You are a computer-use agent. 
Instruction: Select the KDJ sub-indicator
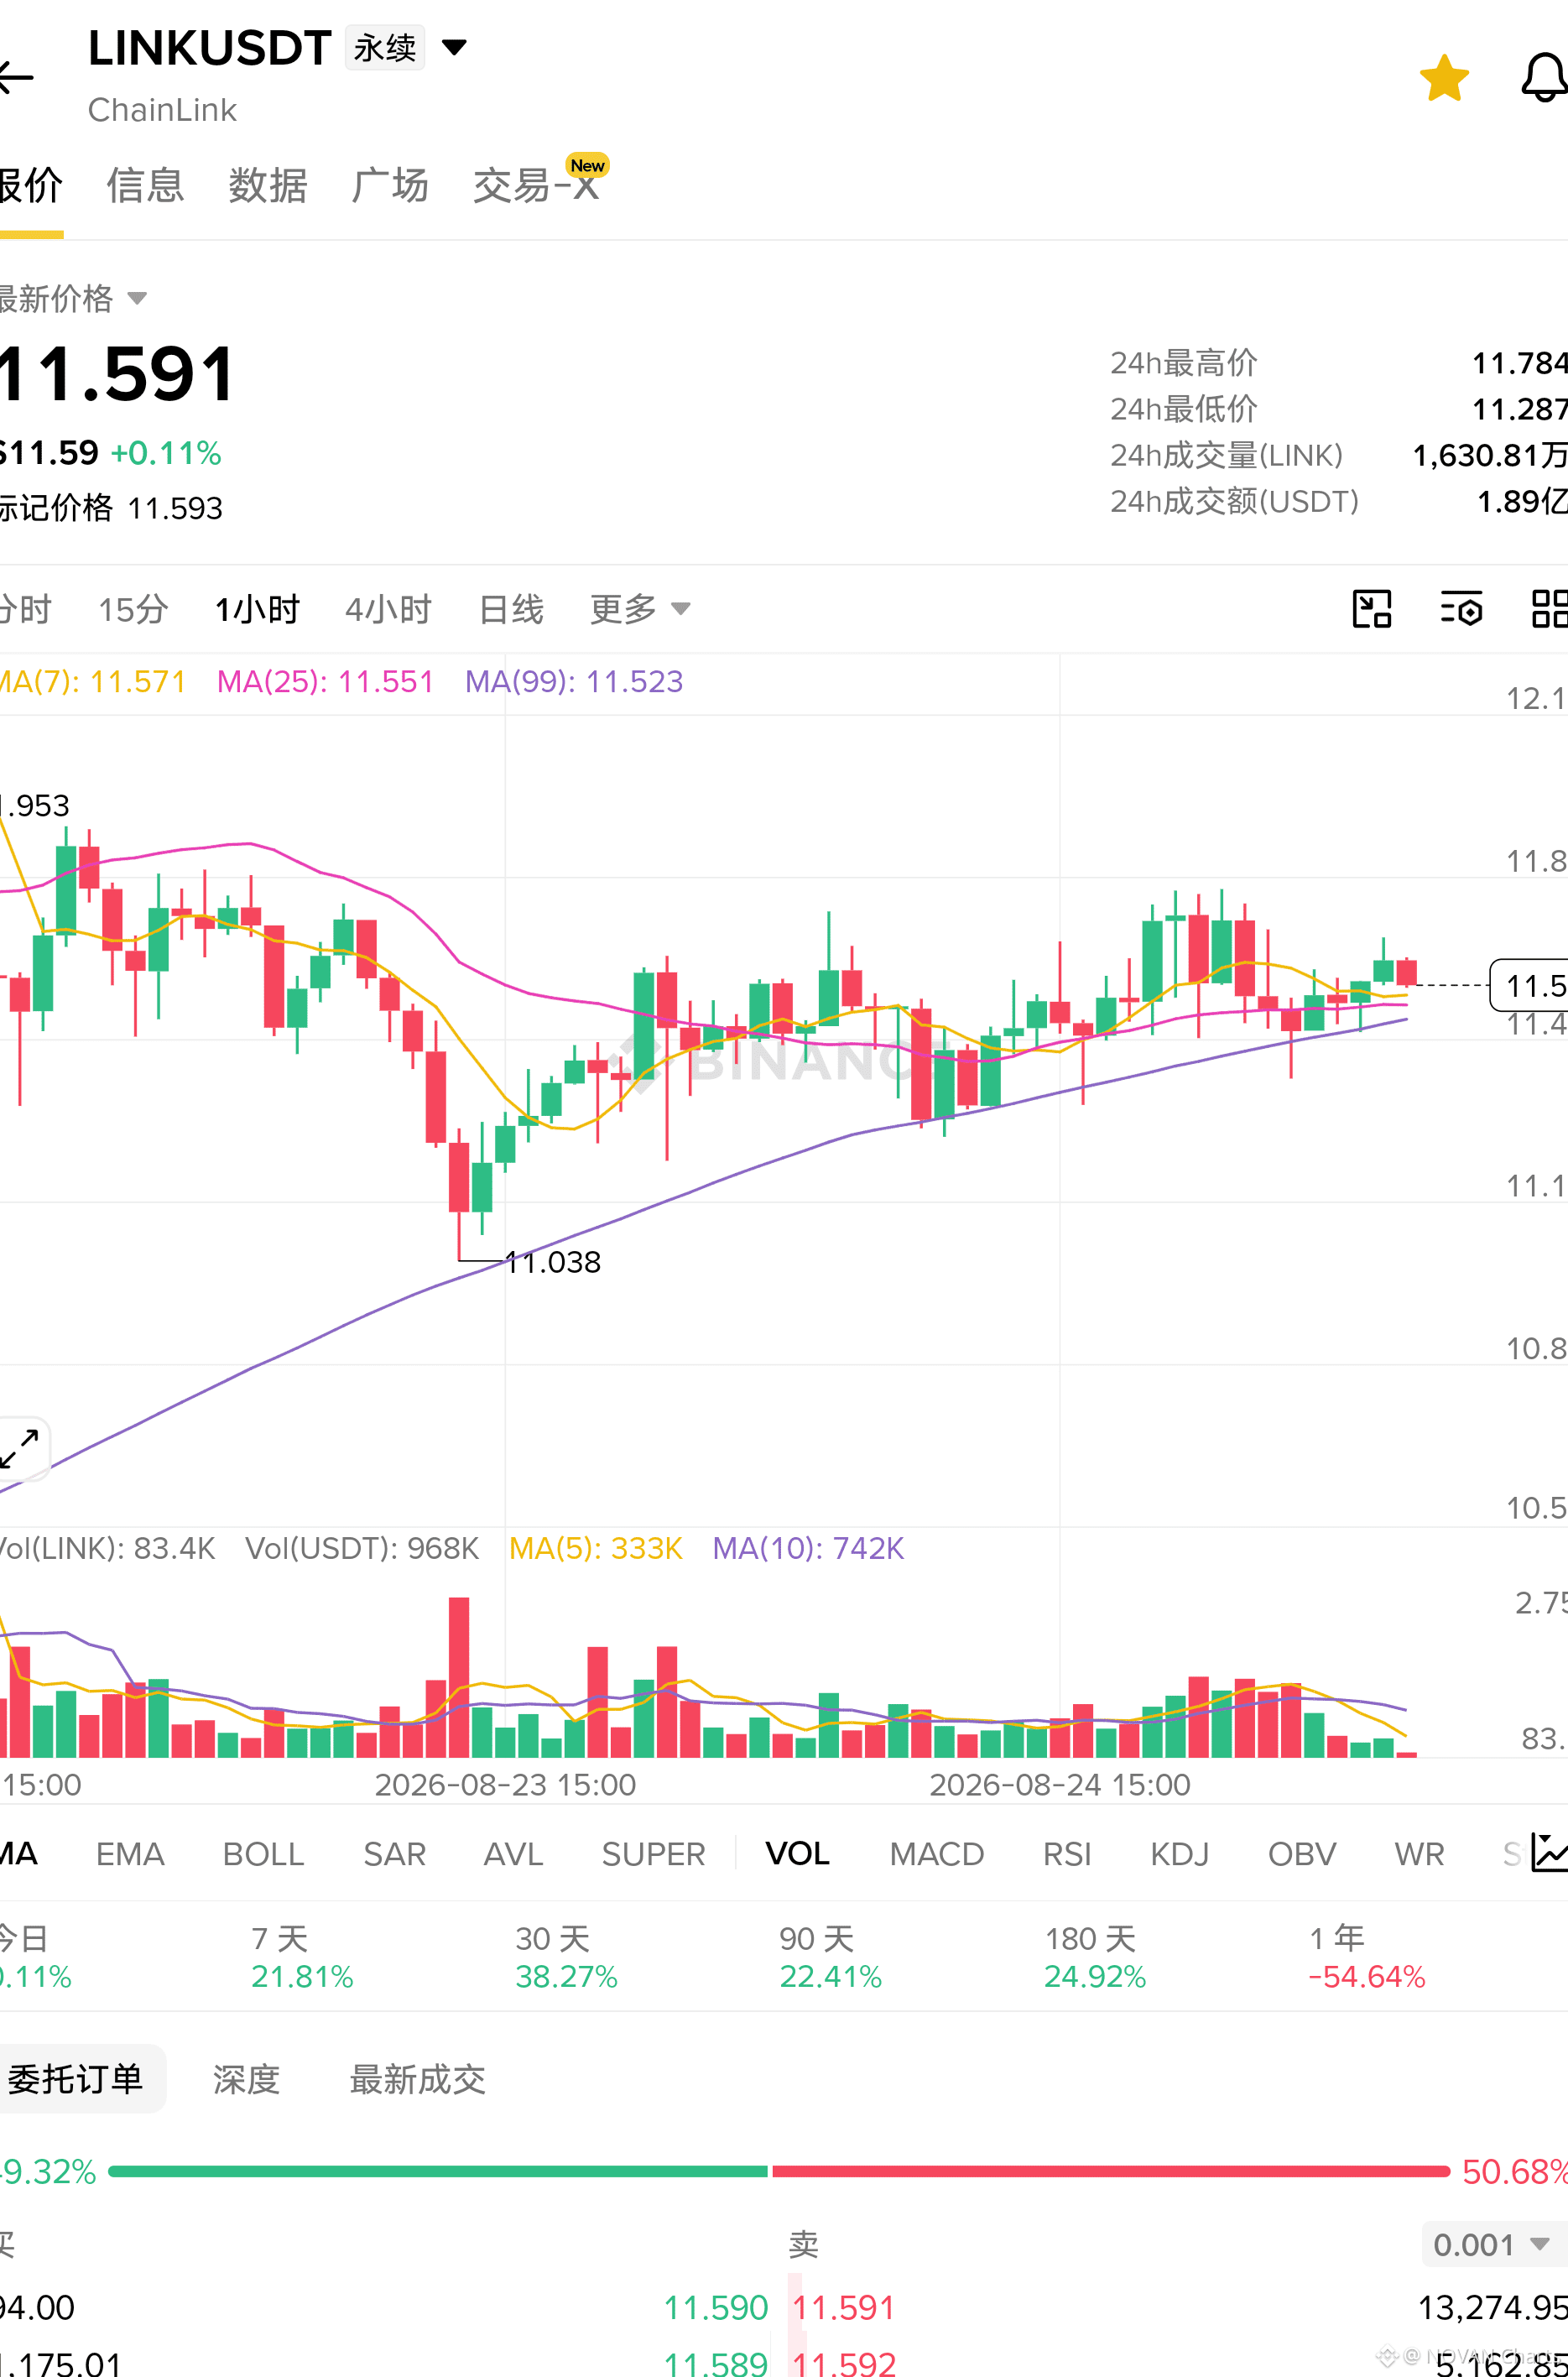[1179, 1854]
